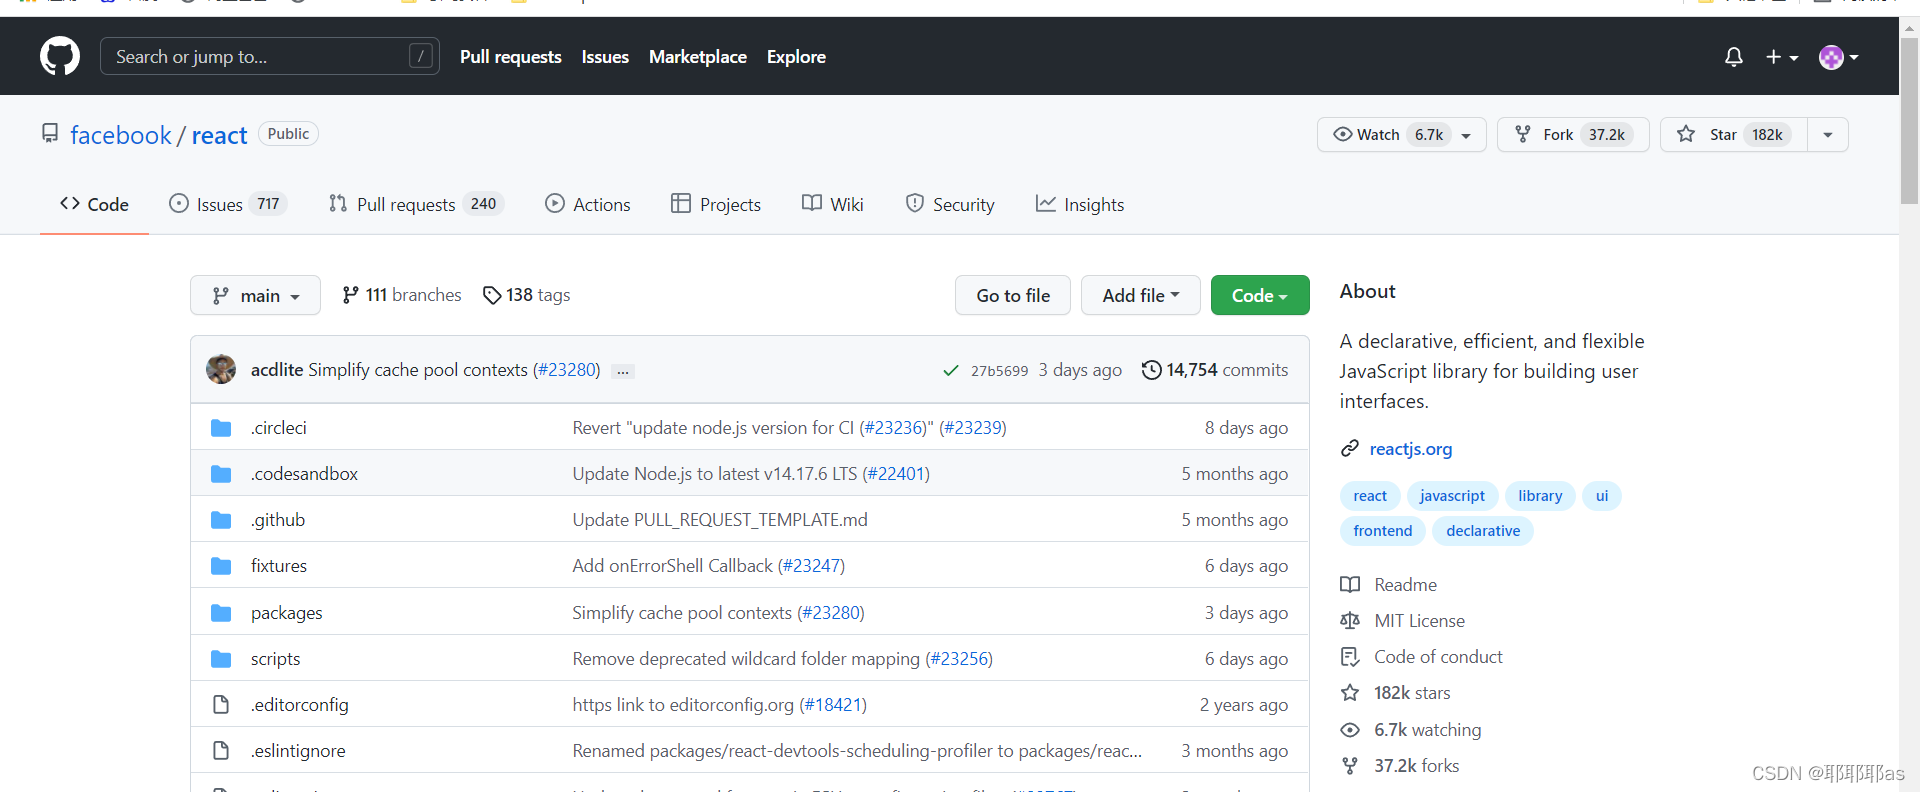Viewport: 1920px width, 792px height.
Task: Open the Wiki tab
Action: [x=833, y=204]
